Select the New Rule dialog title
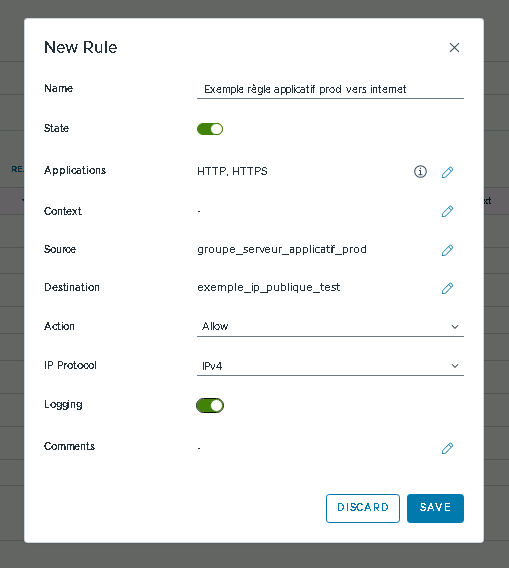 pos(80,47)
